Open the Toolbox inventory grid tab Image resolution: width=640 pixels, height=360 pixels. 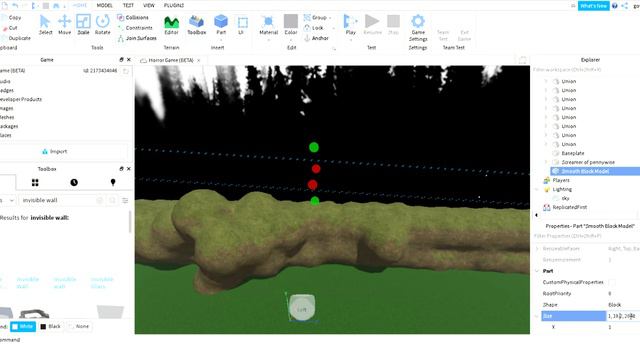coord(35,182)
